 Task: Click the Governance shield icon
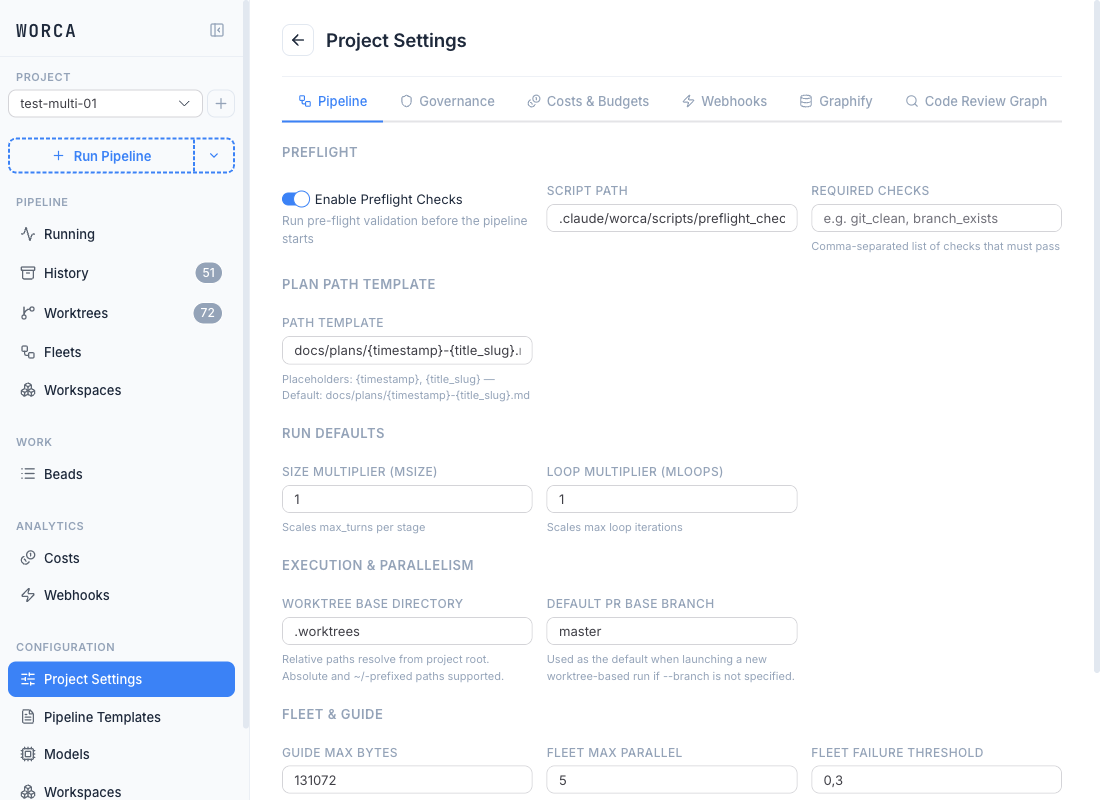(x=406, y=101)
